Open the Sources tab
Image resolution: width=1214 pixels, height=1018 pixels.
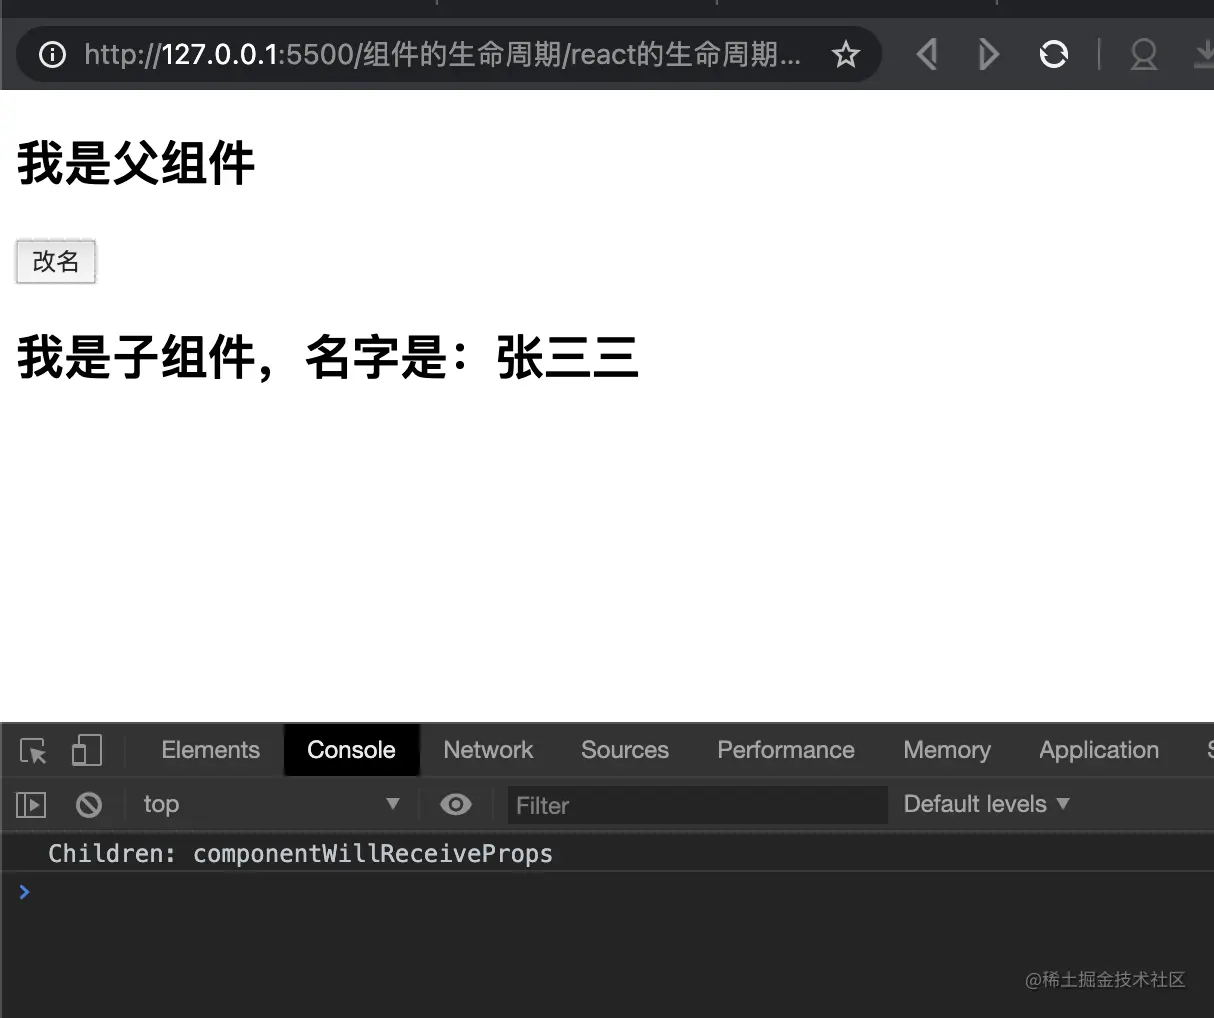tap(625, 750)
